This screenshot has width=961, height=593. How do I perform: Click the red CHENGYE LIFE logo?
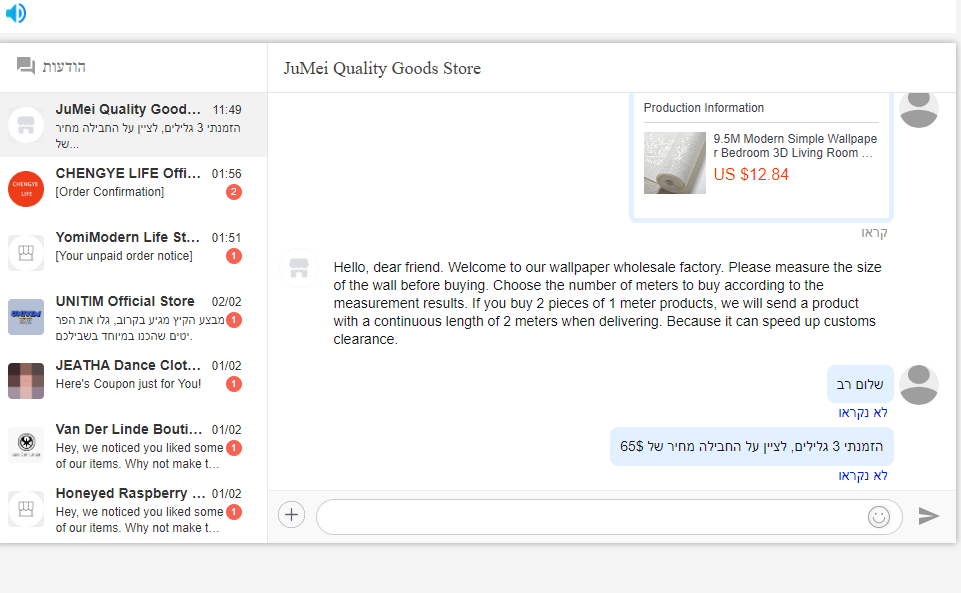pos(26,189)
